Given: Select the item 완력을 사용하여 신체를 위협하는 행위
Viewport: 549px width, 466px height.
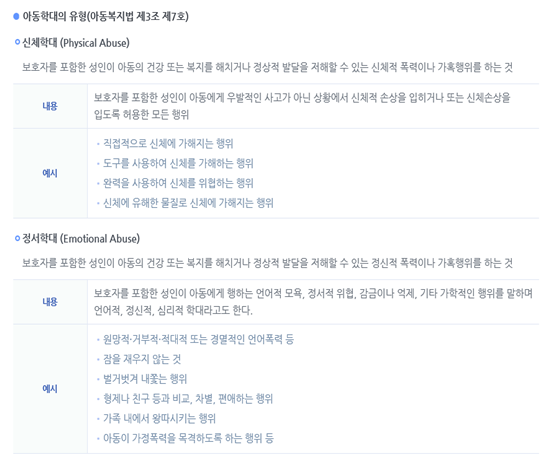Looking at the screenshot, I should click(178, 183).
